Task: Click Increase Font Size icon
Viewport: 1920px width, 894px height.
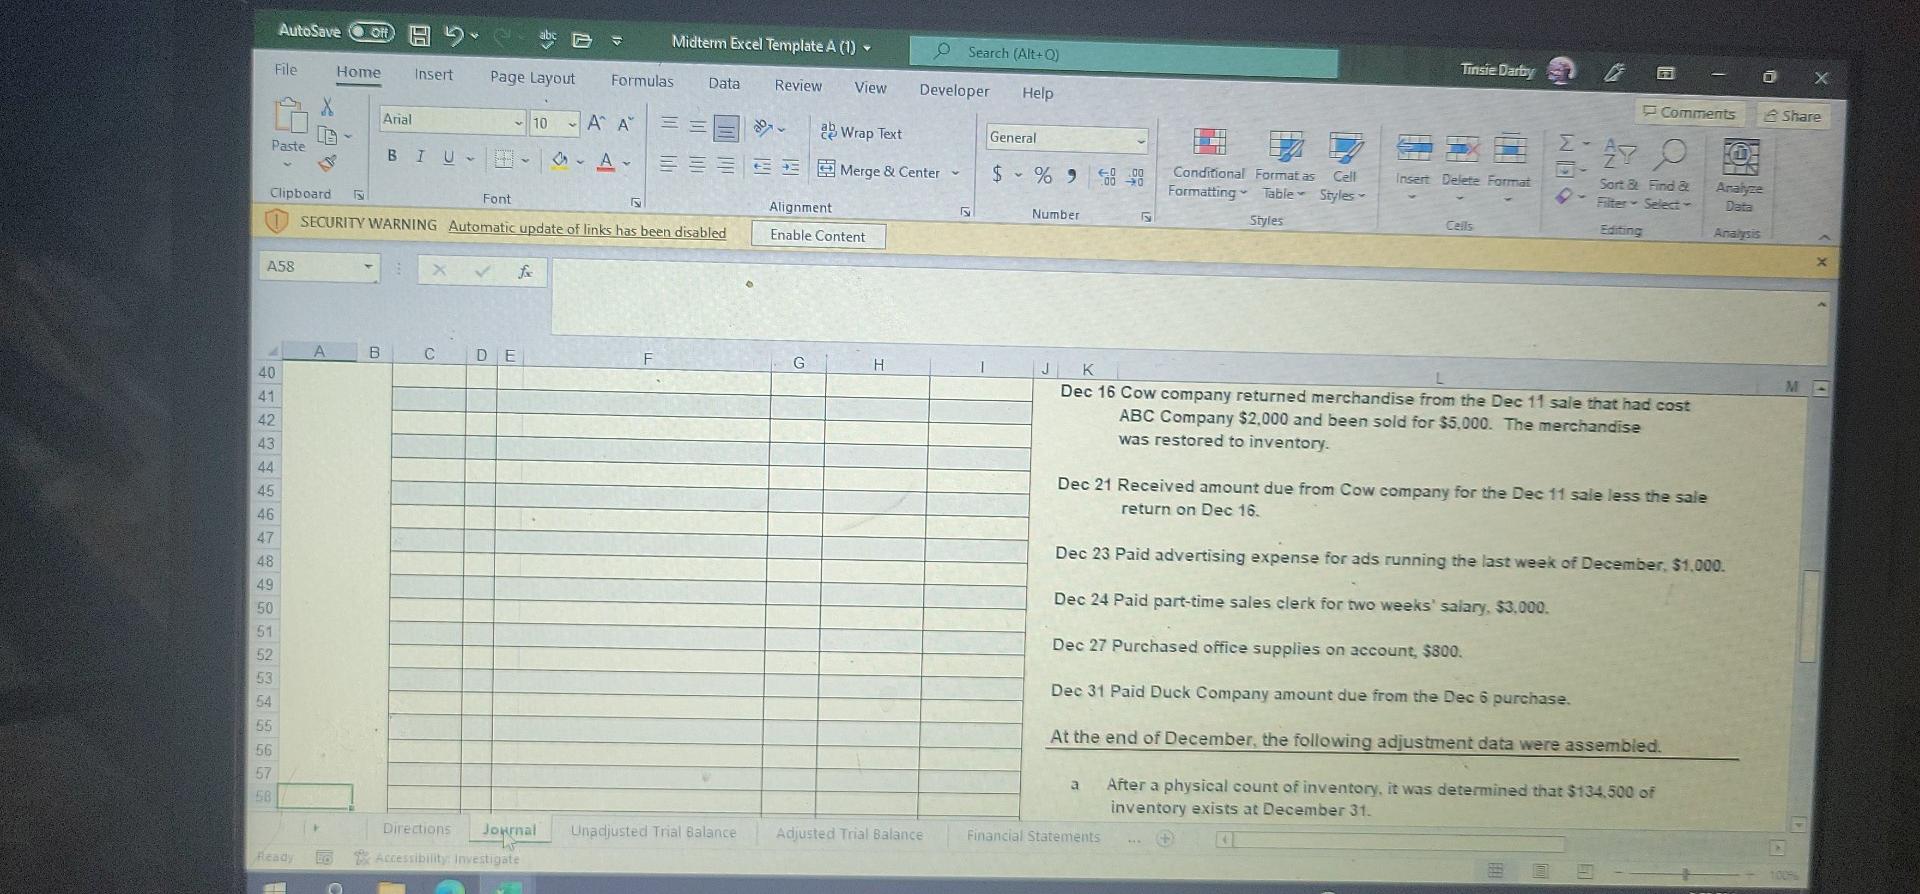Action: [597, 123]
